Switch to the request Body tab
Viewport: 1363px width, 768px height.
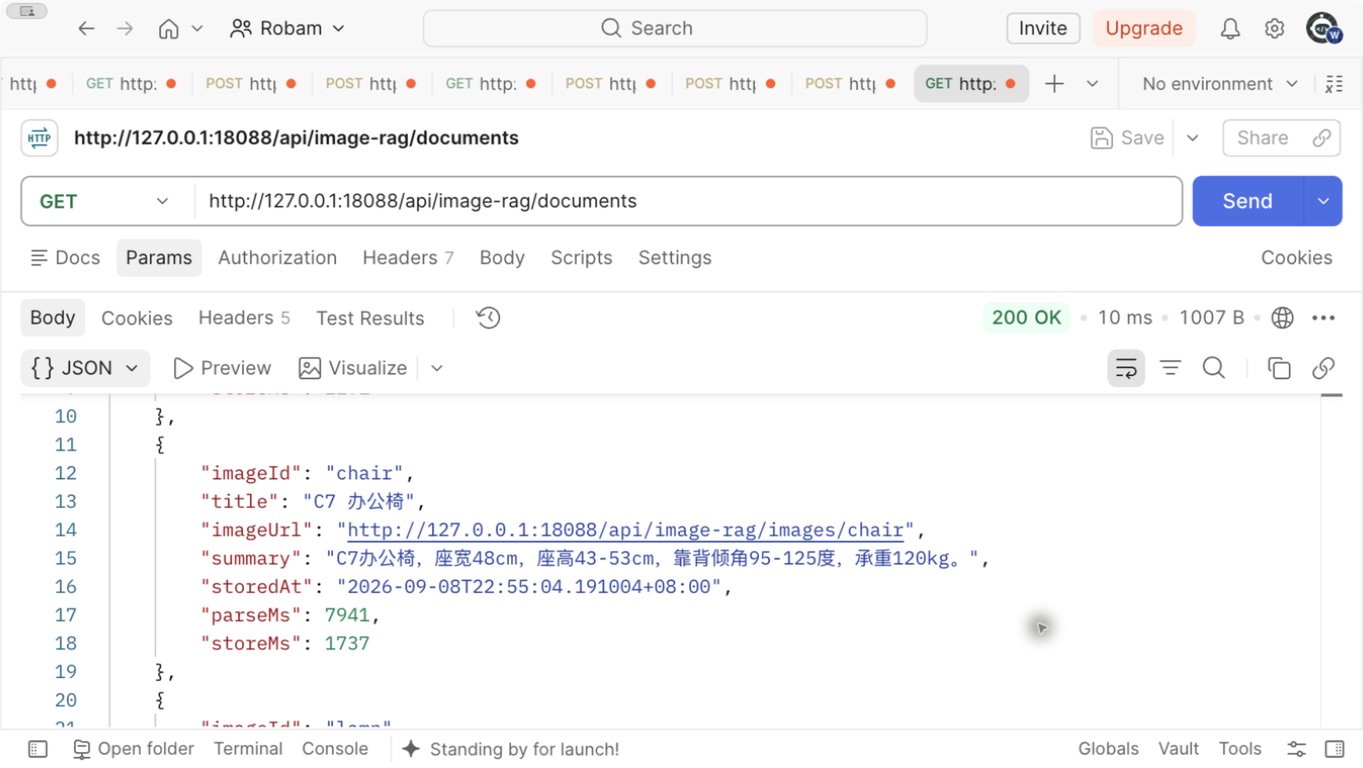[x=502, y=258]
